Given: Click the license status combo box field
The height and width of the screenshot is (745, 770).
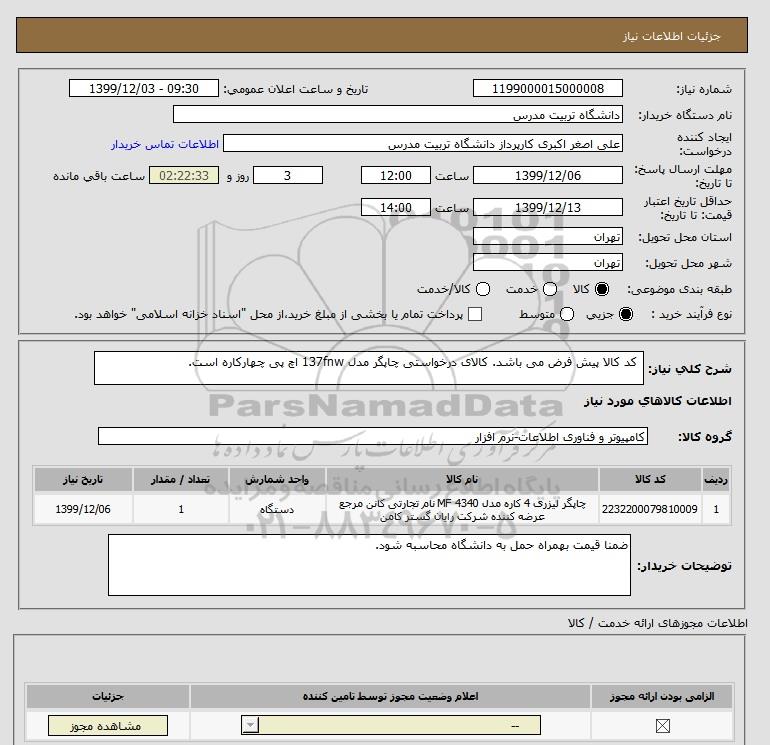Looking at the screenshot, I should [x=391, y=725].
